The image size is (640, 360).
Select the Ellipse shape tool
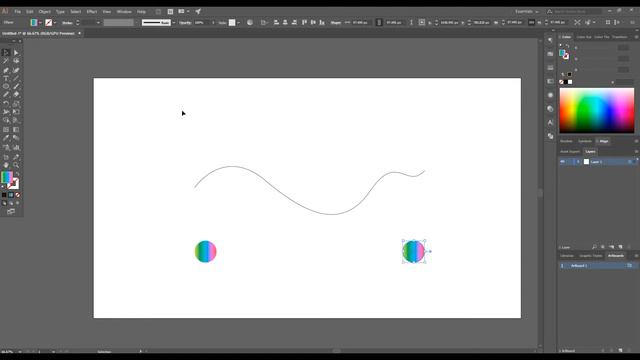point(6,87)
